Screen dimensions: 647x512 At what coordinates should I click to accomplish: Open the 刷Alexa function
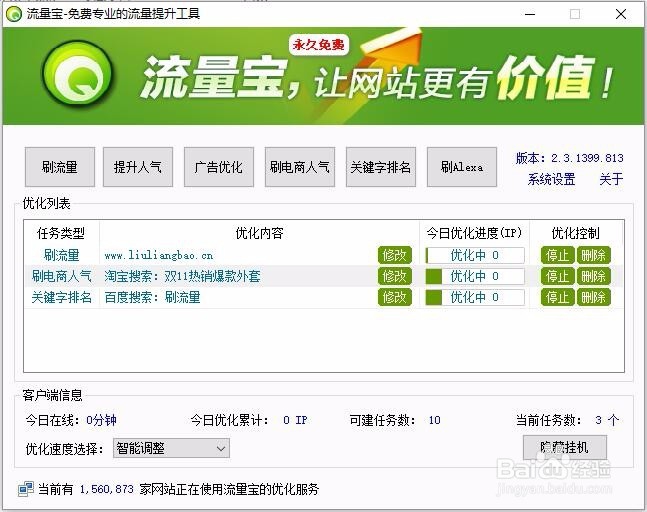pos(462,167)
